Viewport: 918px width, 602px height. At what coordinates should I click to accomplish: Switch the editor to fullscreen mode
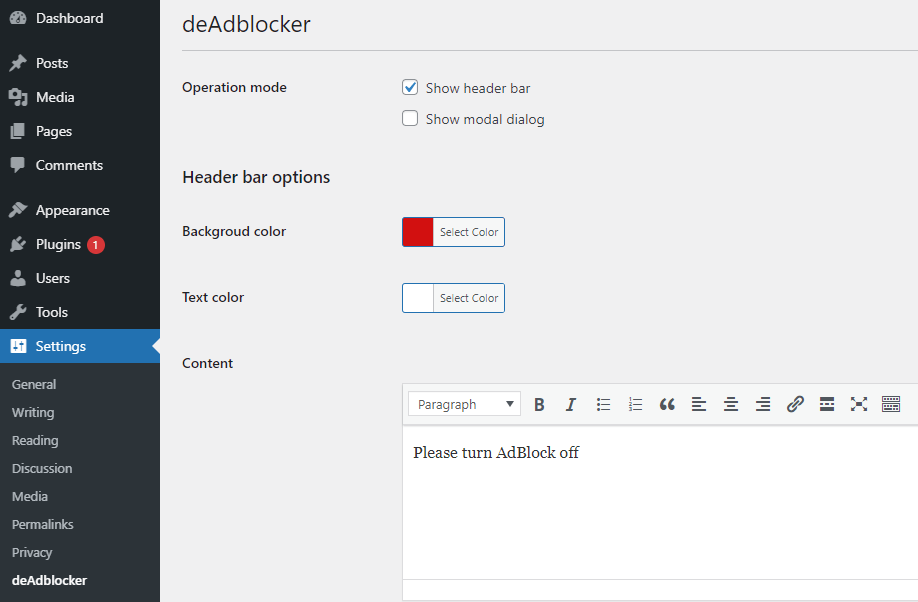pos(859,404)
